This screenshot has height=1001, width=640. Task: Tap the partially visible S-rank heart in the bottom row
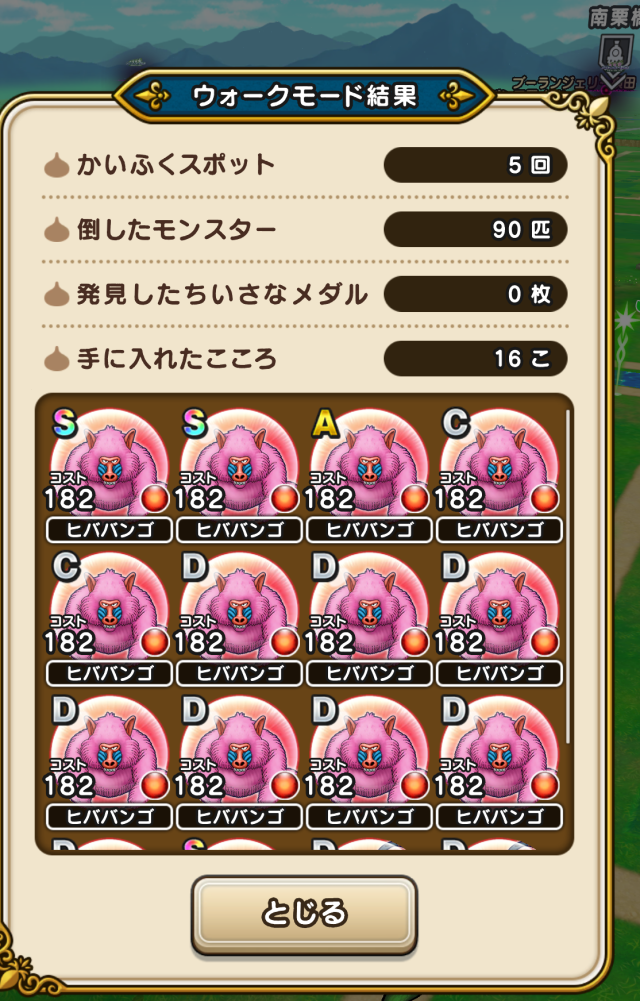pos(239,845)
